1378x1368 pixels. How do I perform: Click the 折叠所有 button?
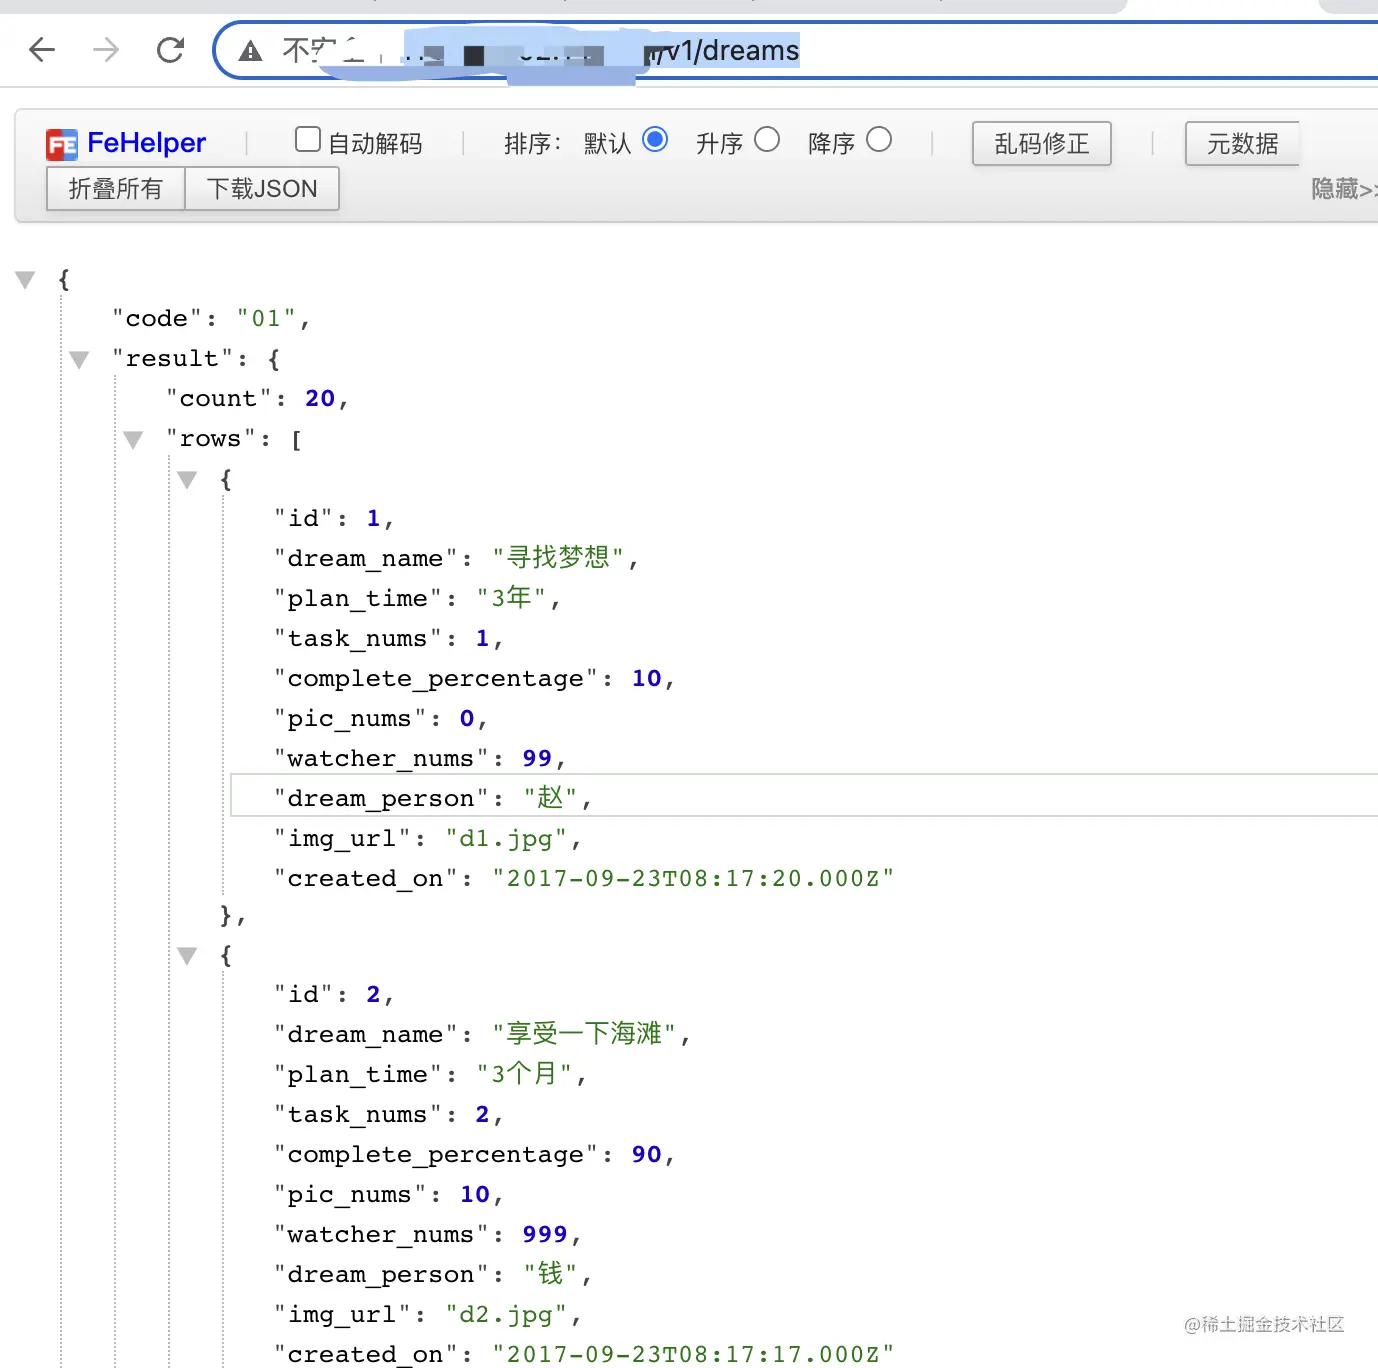[115, 189]
